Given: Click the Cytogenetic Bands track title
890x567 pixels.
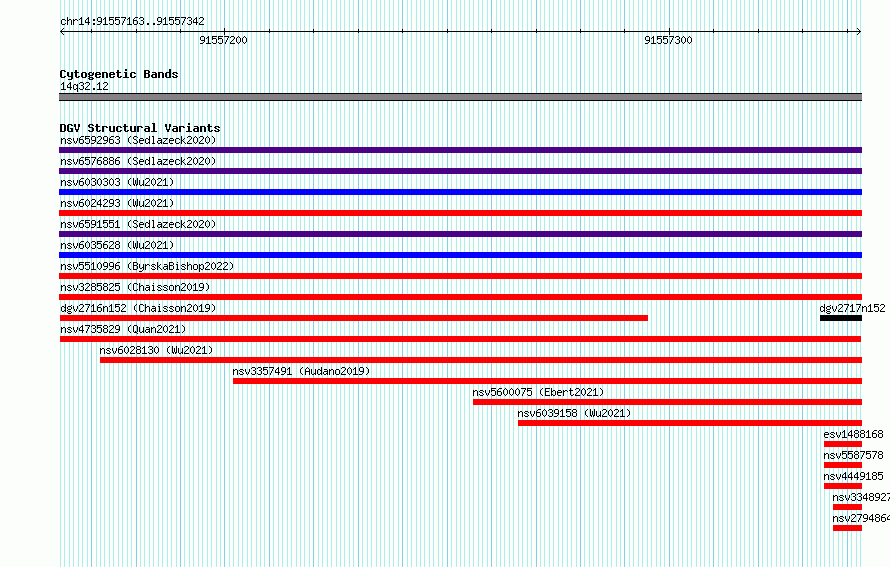Looking at the screenshot, I should (x=119, y=74).
